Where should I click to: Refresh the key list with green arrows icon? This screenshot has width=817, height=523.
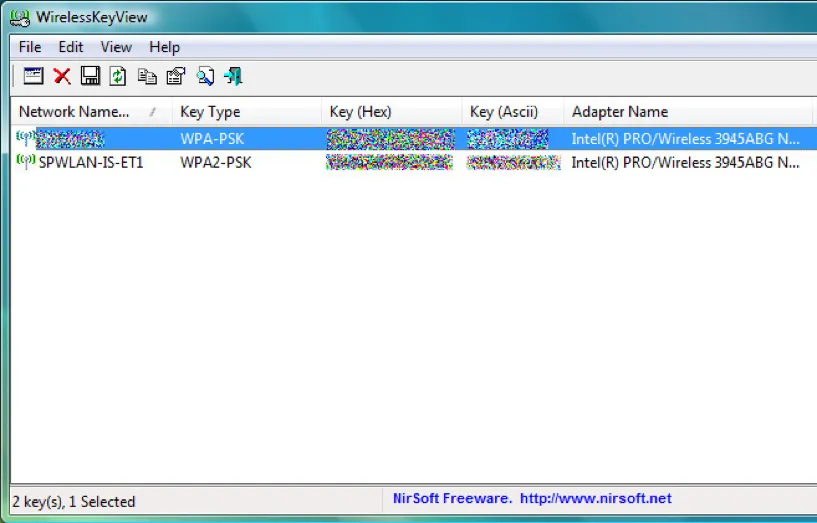[118, 76]
